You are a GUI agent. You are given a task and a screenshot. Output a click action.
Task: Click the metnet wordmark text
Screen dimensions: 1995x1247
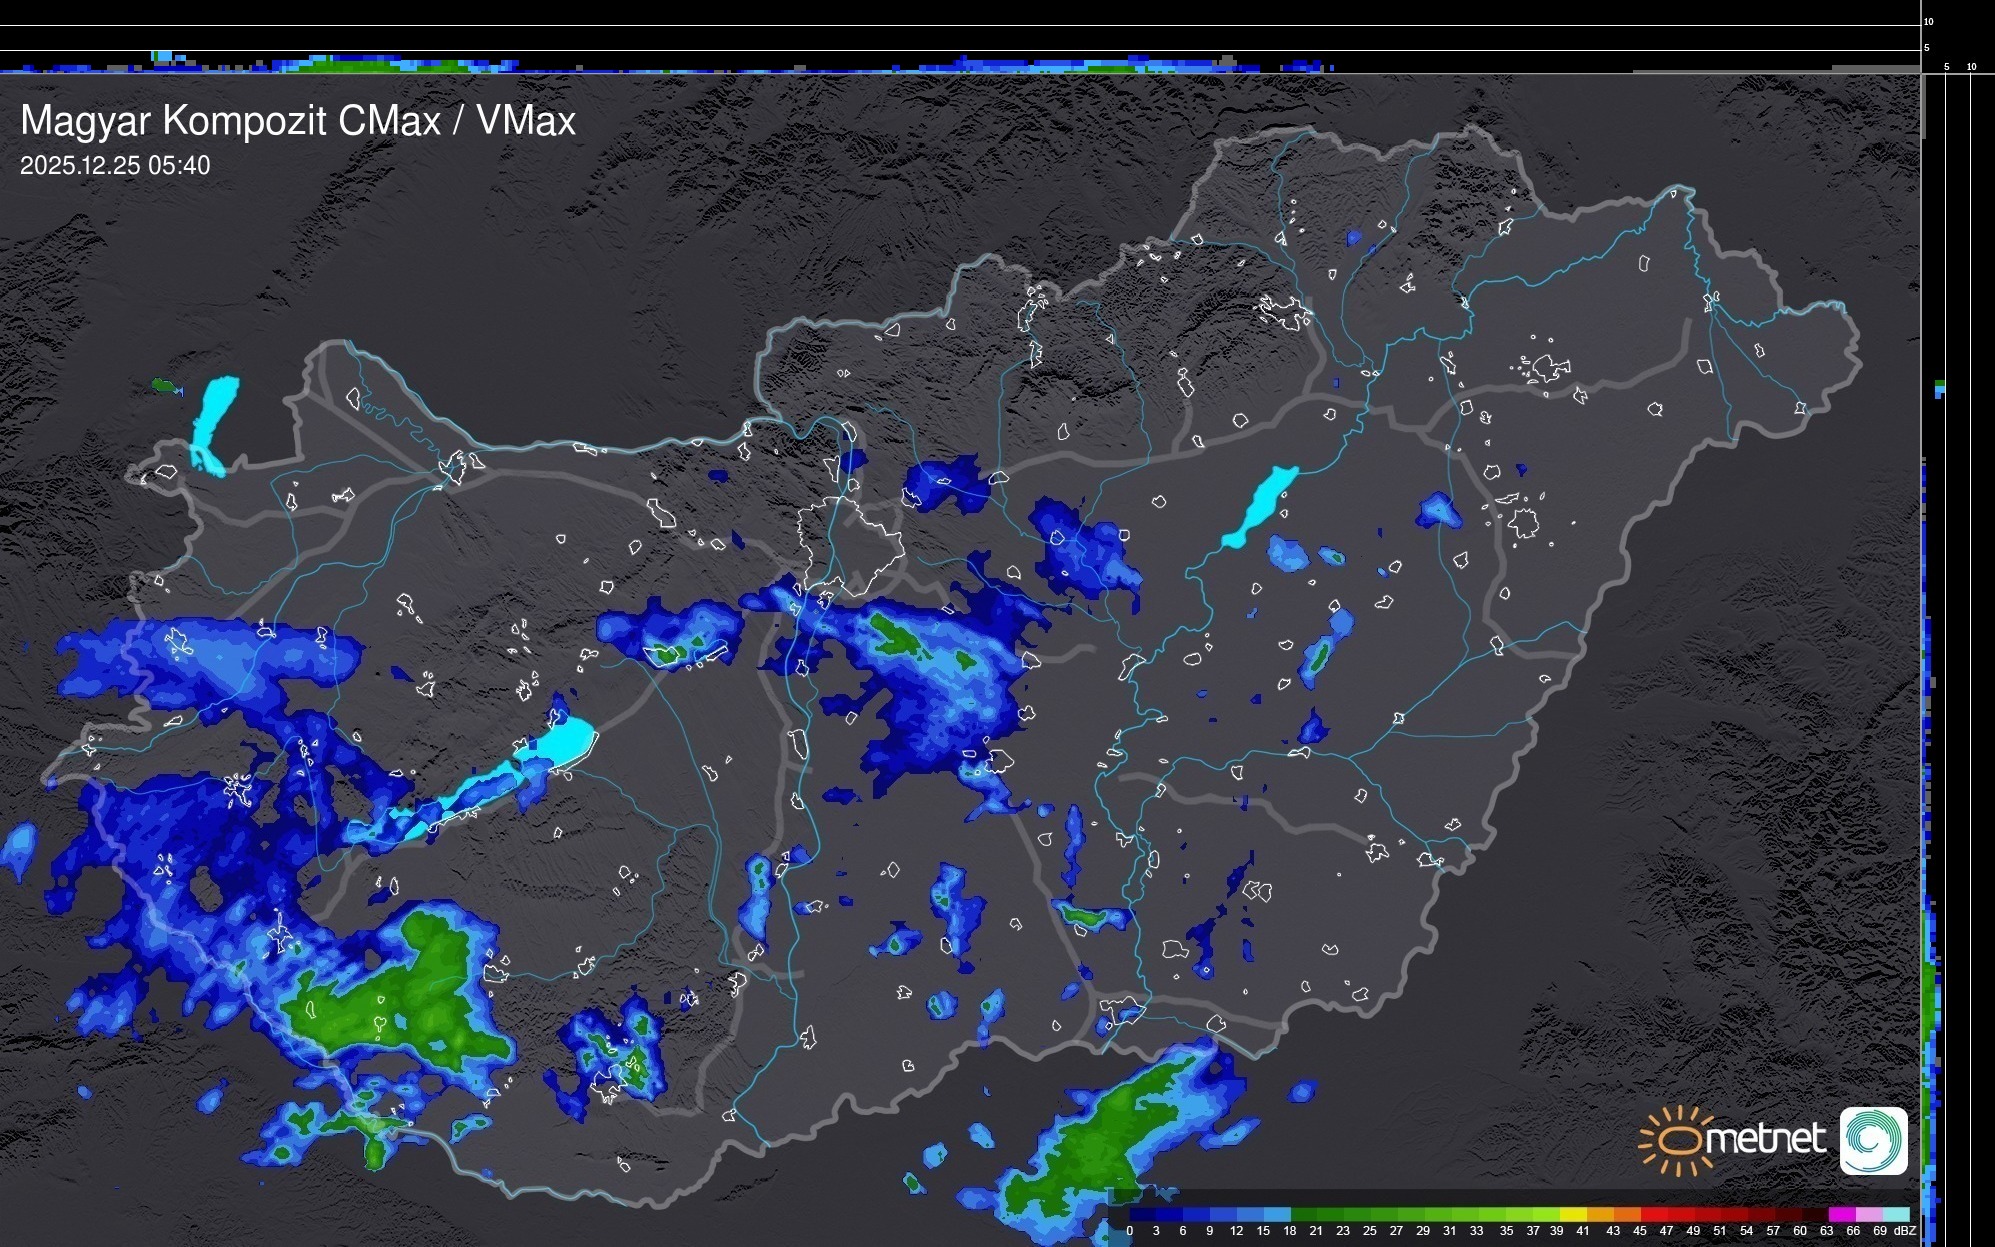point(1766,1139)
